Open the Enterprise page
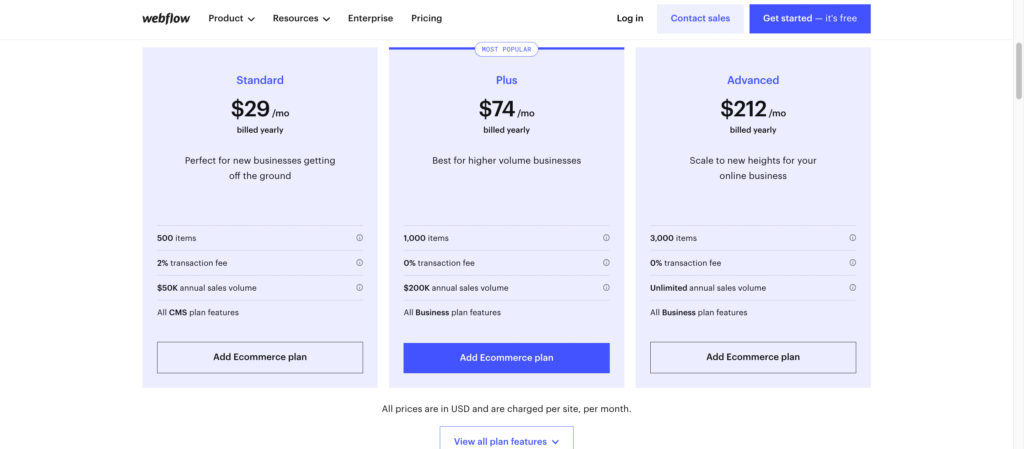The height and width of the screenshot is (449, 1024). (370, 18)
